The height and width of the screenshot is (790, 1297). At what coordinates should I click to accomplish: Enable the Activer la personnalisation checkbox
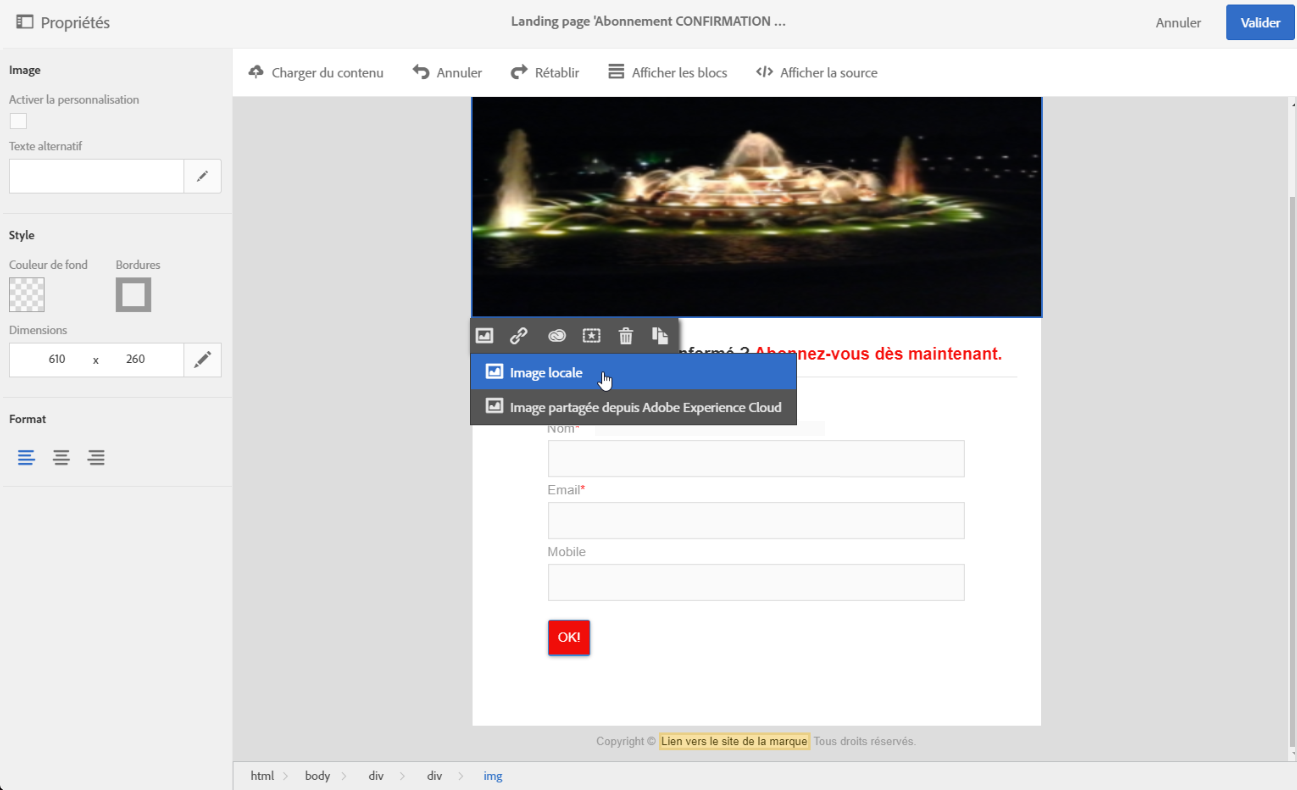[18, 121]
